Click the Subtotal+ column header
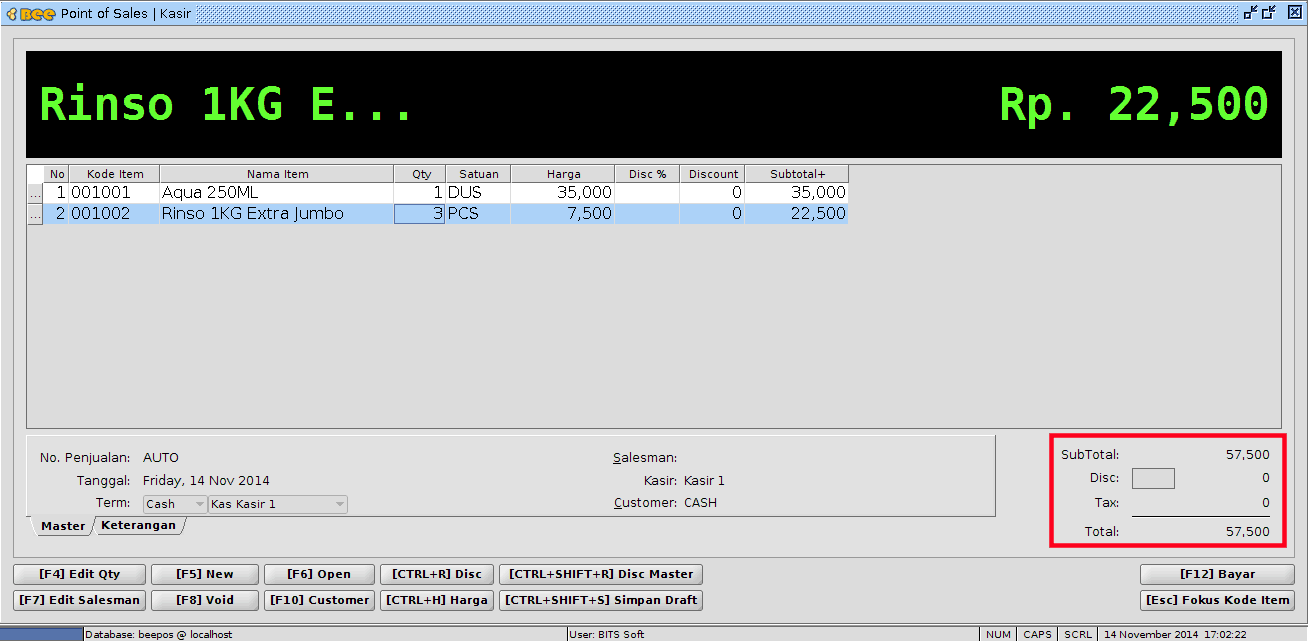1308x642 pixels. (797, 174)
